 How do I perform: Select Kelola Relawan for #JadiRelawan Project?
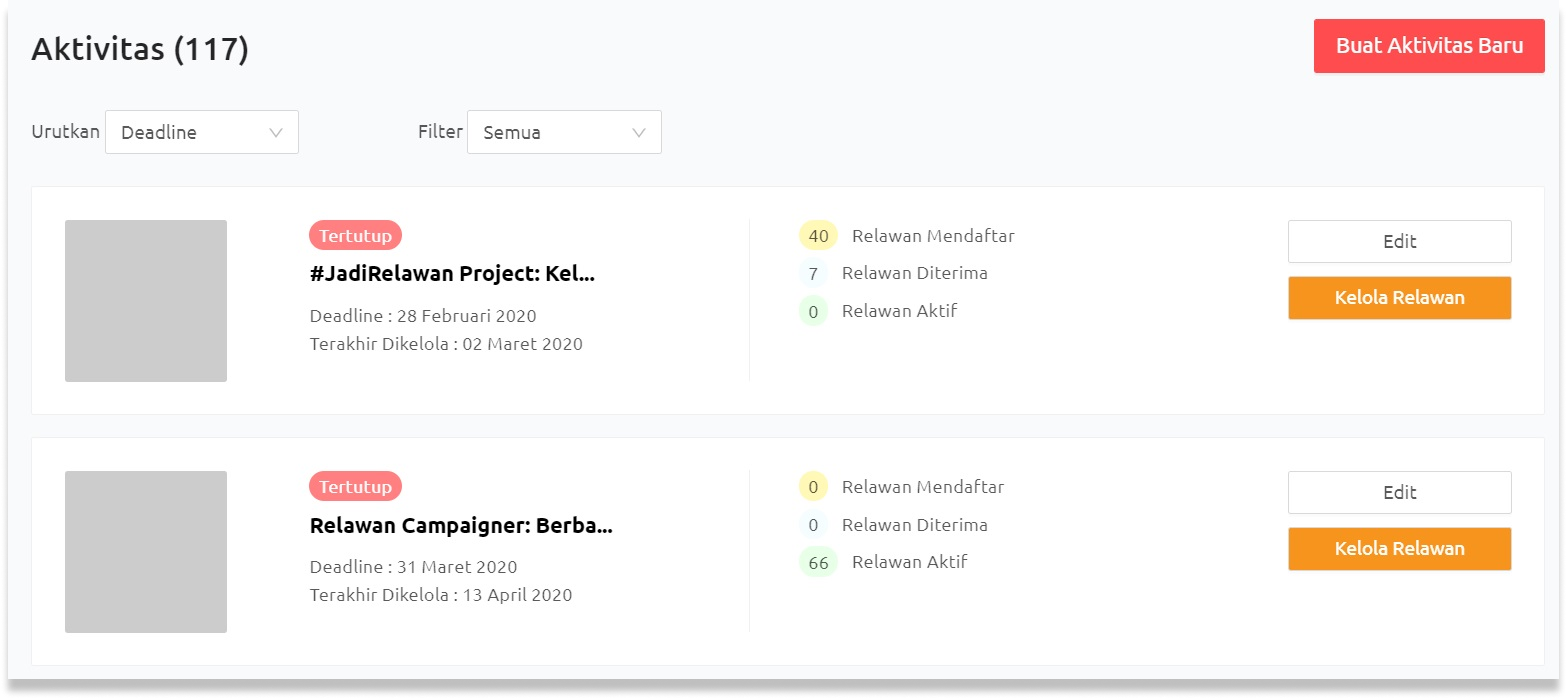[1399, 298]
